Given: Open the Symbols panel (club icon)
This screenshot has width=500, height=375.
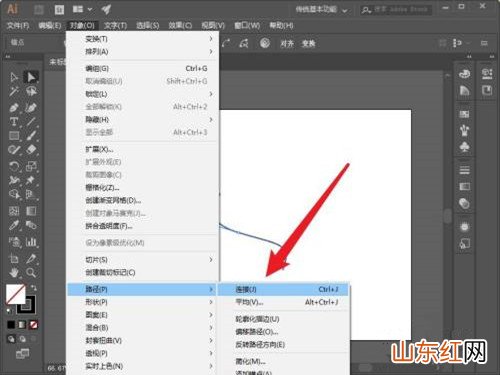Looking at the screenshot, I should 464,147.
